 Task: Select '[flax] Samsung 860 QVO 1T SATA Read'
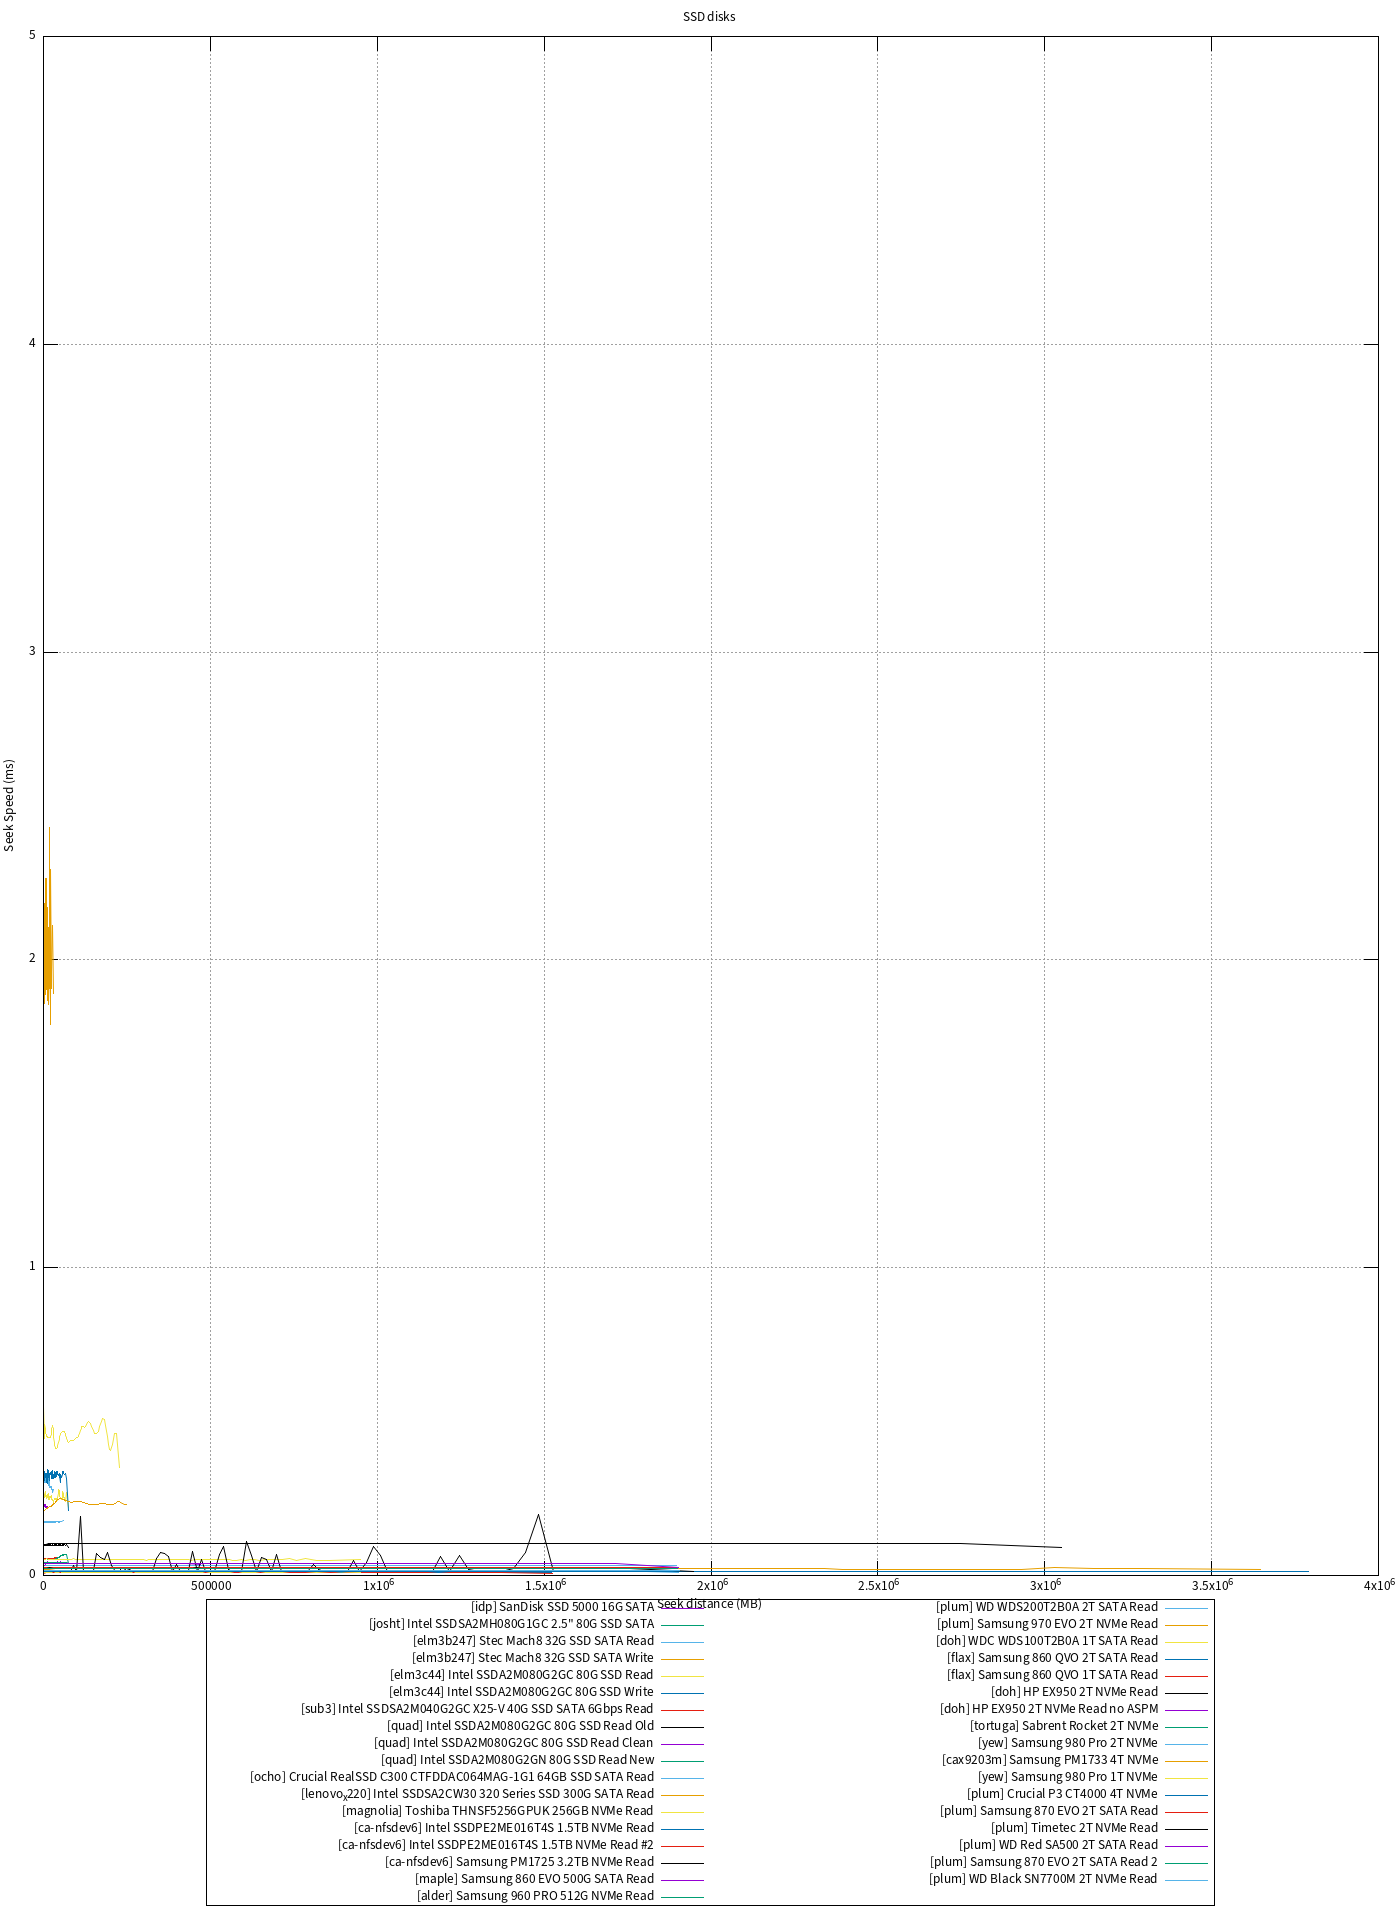coord(1052,1675)
